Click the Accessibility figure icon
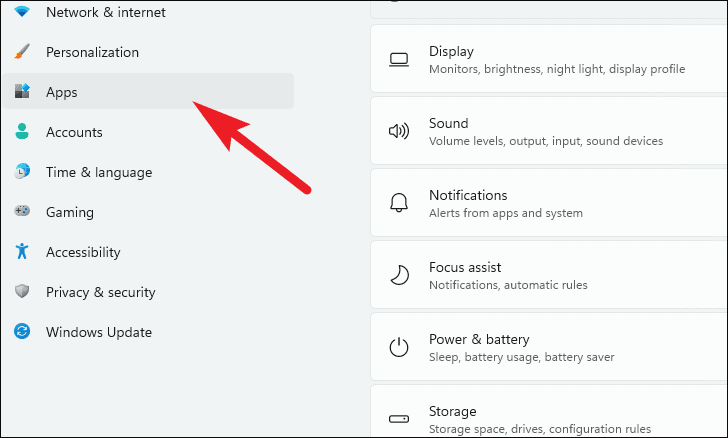This screenshot has height=438, width=728. click(x=22, y=251)
